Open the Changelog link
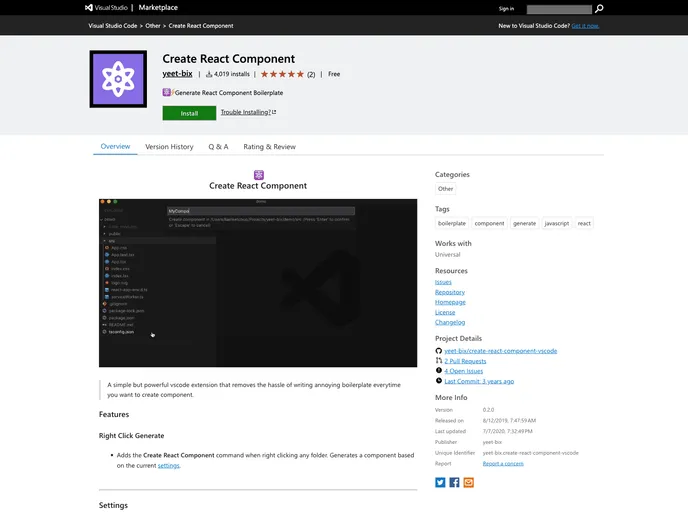The height and width of the screenshot is (512, 688). click(x=450, y=322)
